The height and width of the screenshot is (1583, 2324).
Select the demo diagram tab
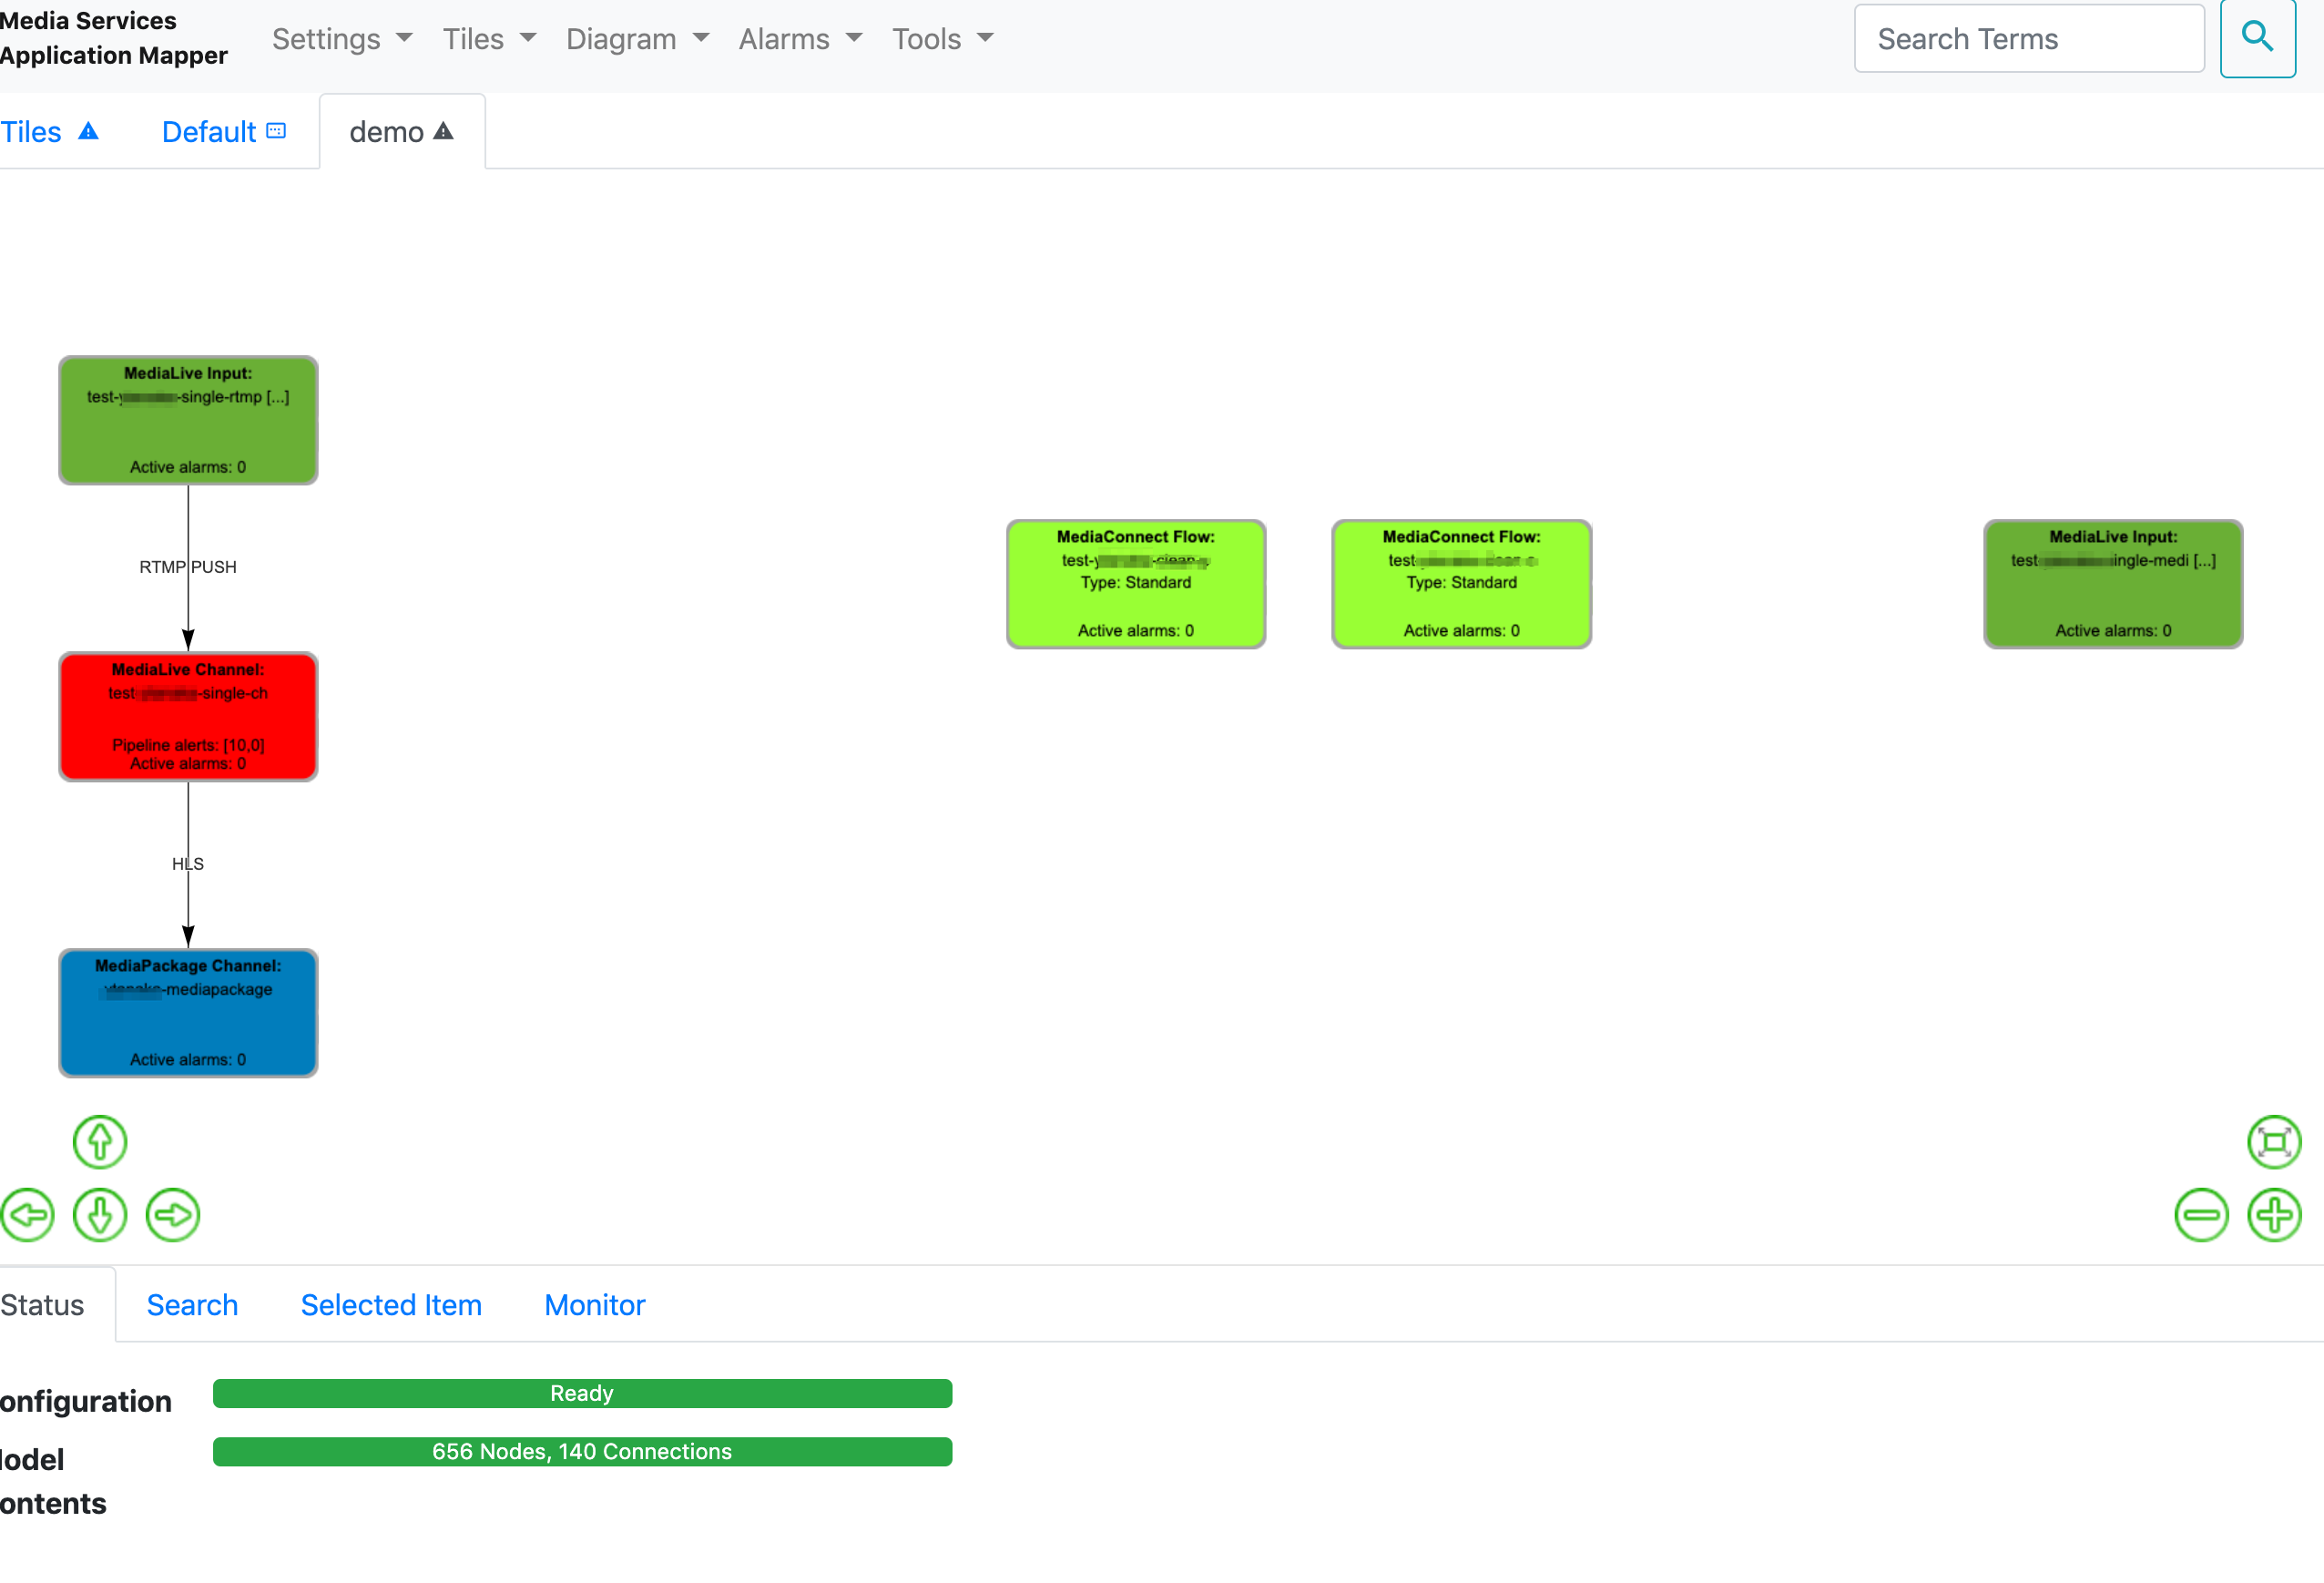(x=402, y=131)
